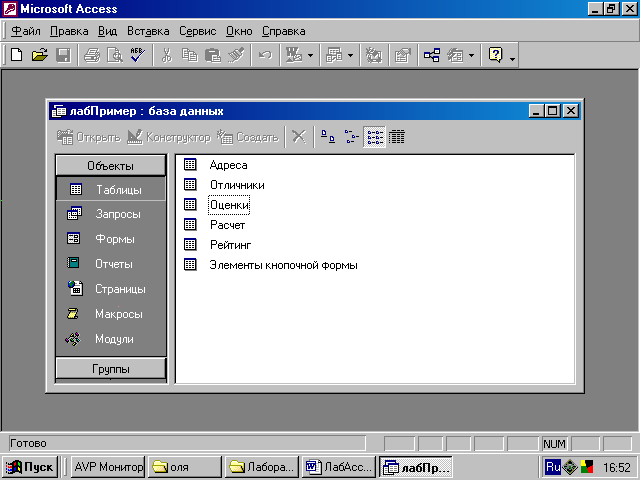Image resolution: width=640 pixels, height=480 pixels.
Task: Open toolbar options arrow after Help icon
Action: (512, 59)
